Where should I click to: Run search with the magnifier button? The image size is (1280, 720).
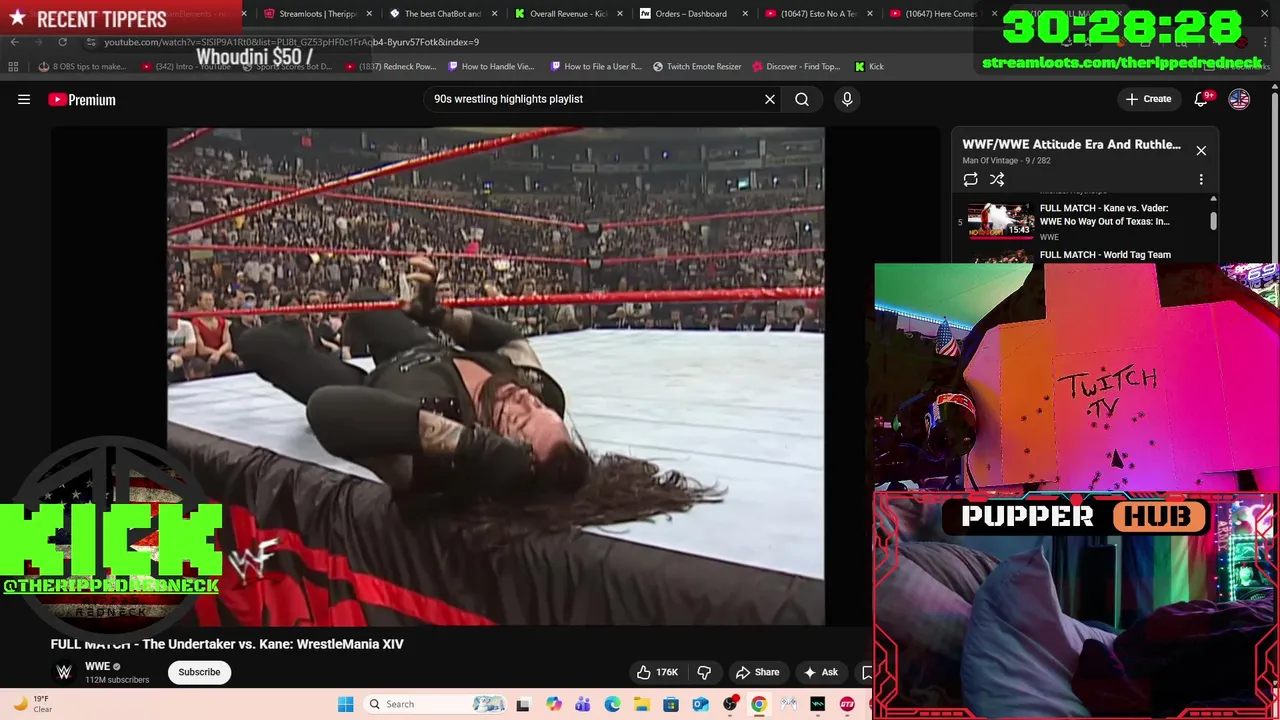tap(802, 99)
